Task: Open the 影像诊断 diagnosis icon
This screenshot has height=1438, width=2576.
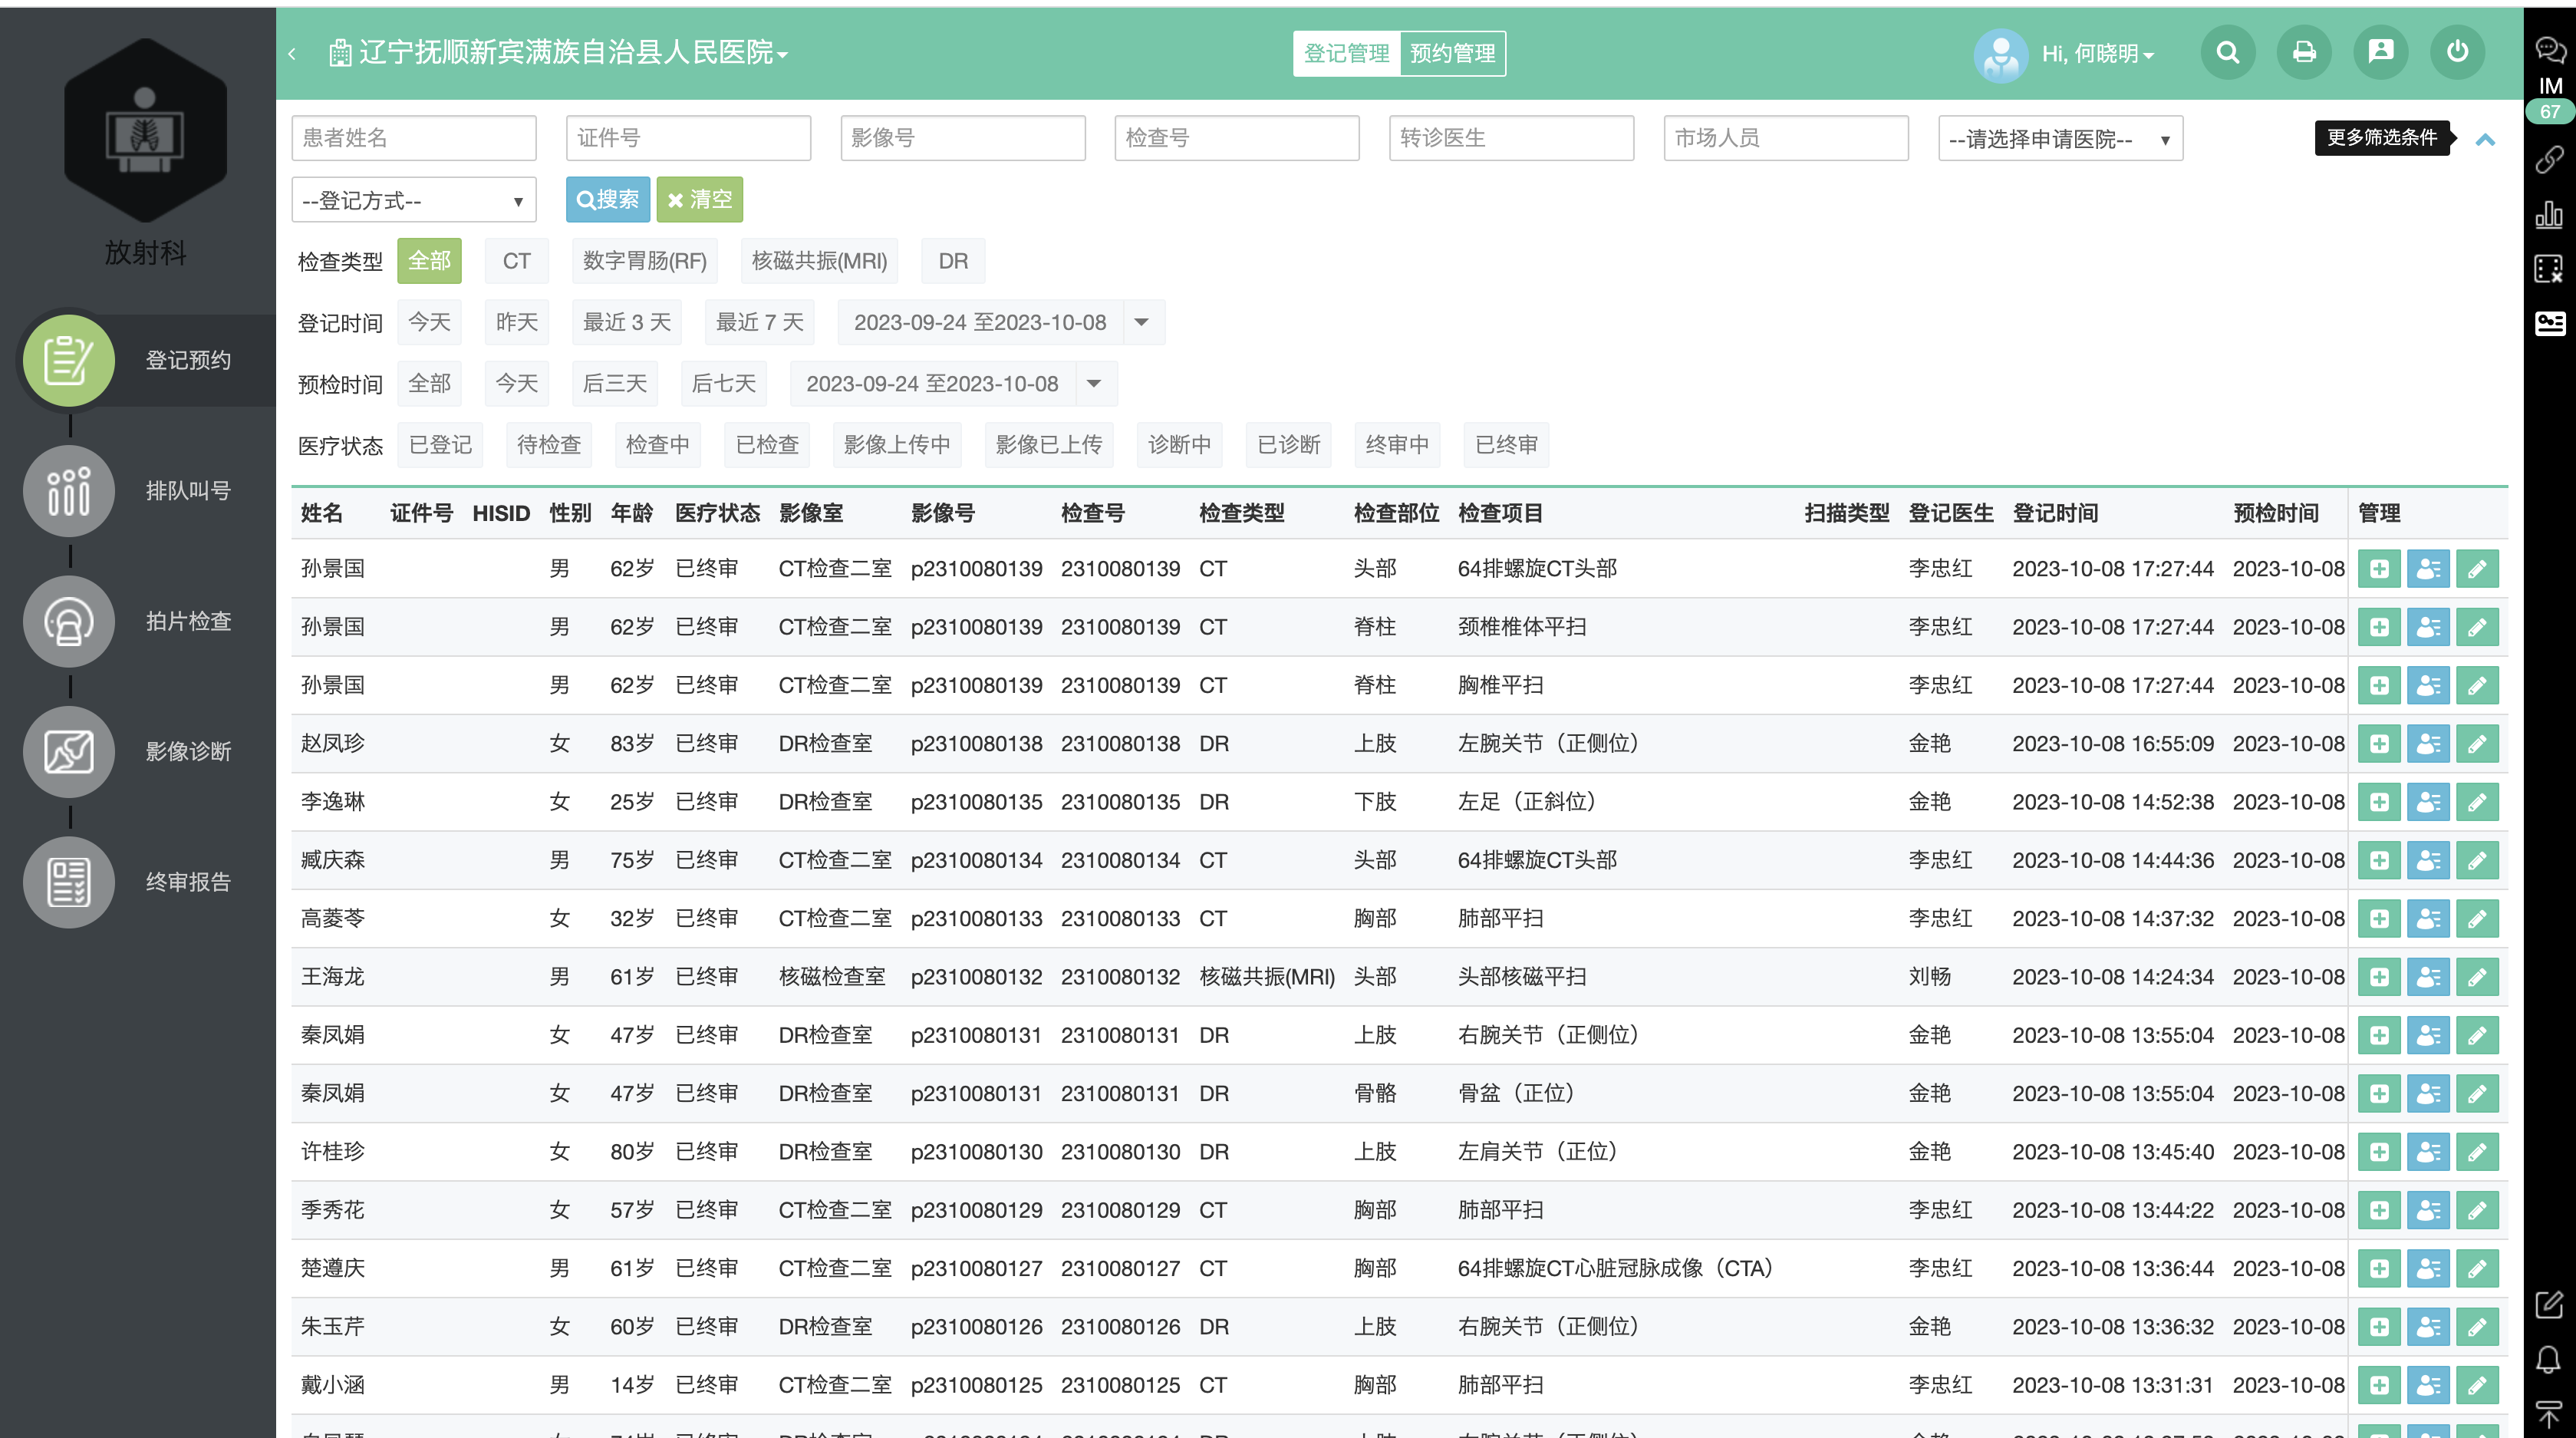Action: coord(69,752)
